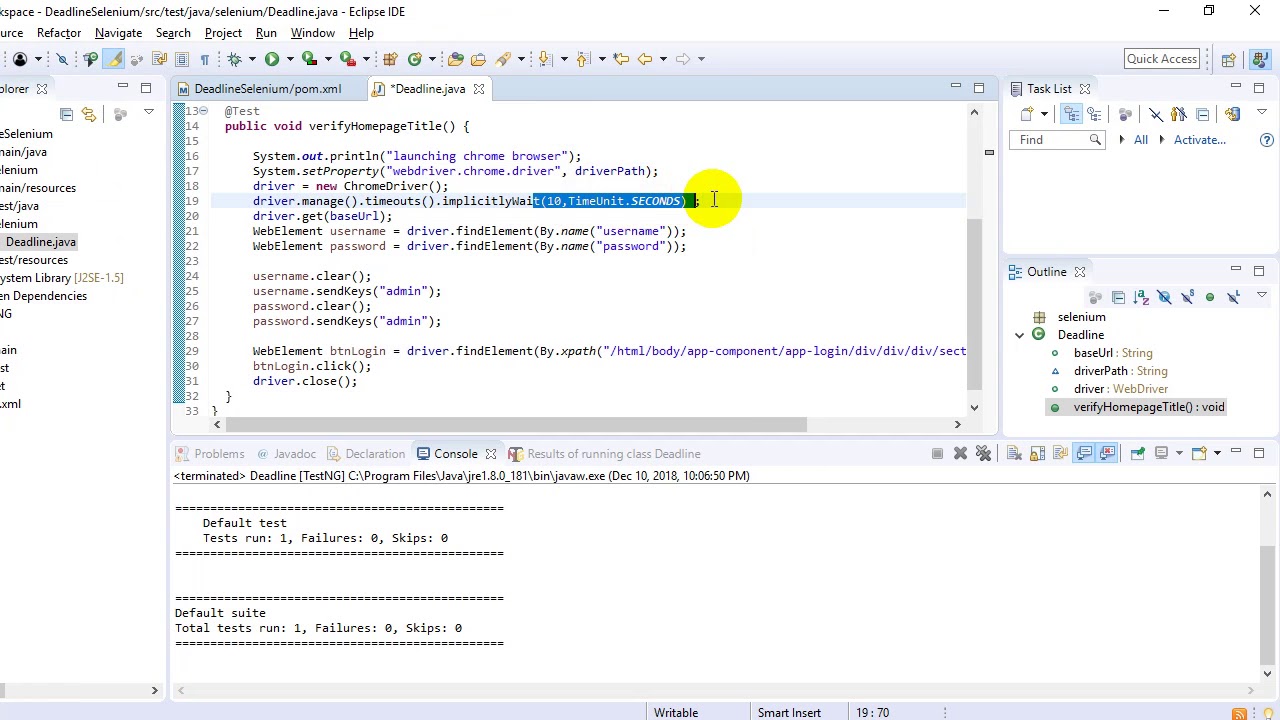The height and width of the screenshot is (720, 1280).
Task: Start debugging with the bug icon
Action: [x=234, y=59]
